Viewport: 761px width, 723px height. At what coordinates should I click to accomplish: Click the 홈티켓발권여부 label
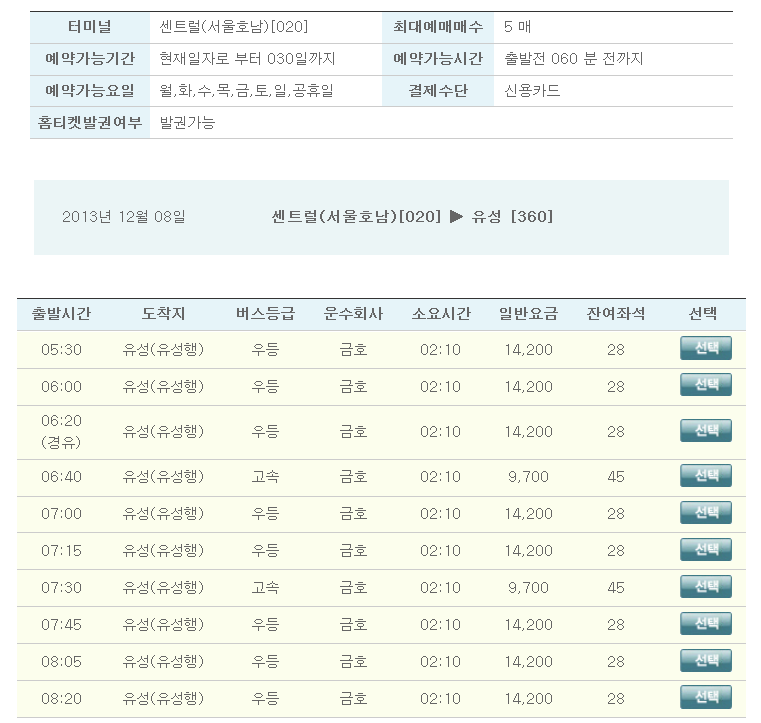pos(90,122)
